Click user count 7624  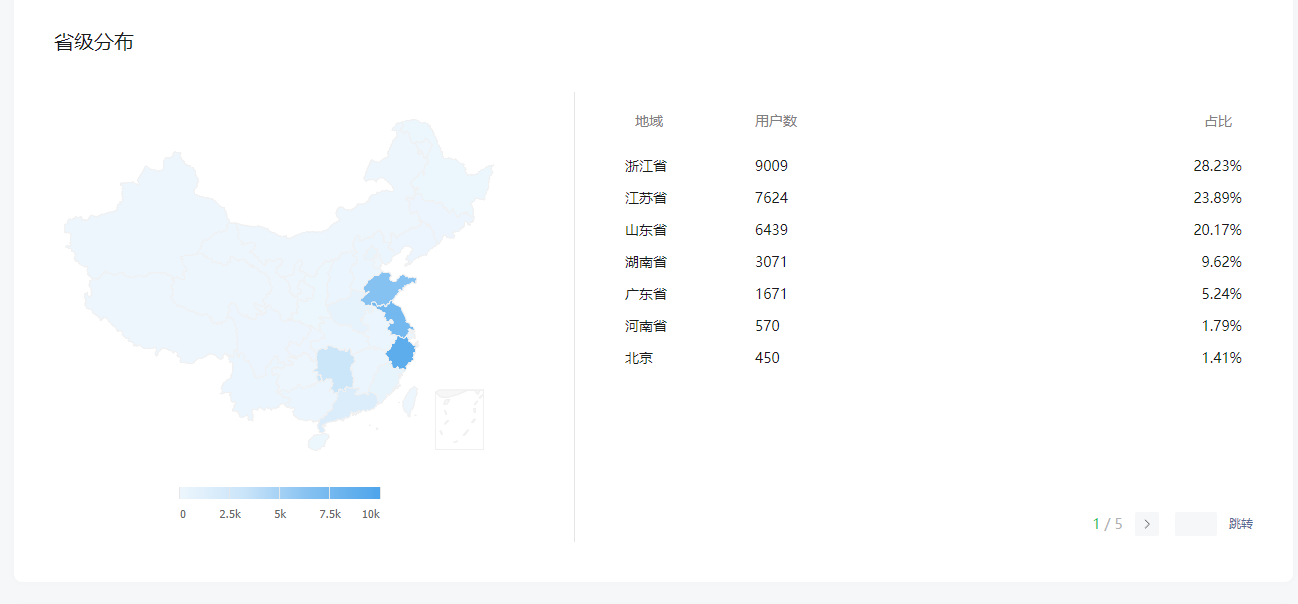[x=771, y=198]
